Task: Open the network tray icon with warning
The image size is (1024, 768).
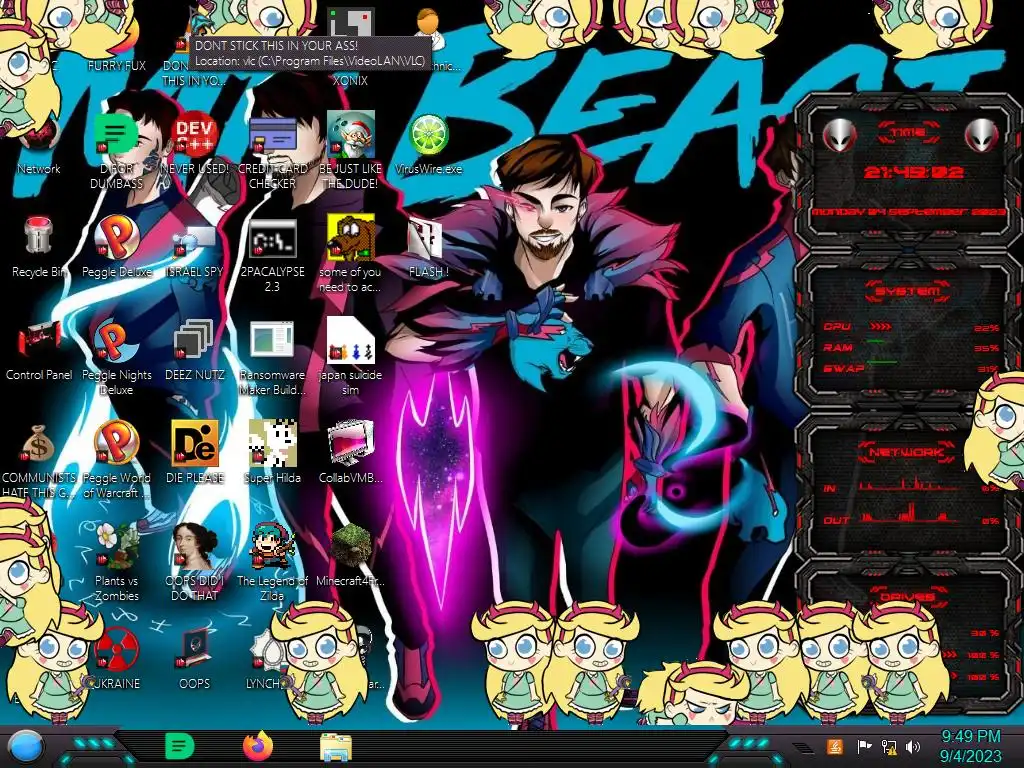Action: tap(889, 746)
